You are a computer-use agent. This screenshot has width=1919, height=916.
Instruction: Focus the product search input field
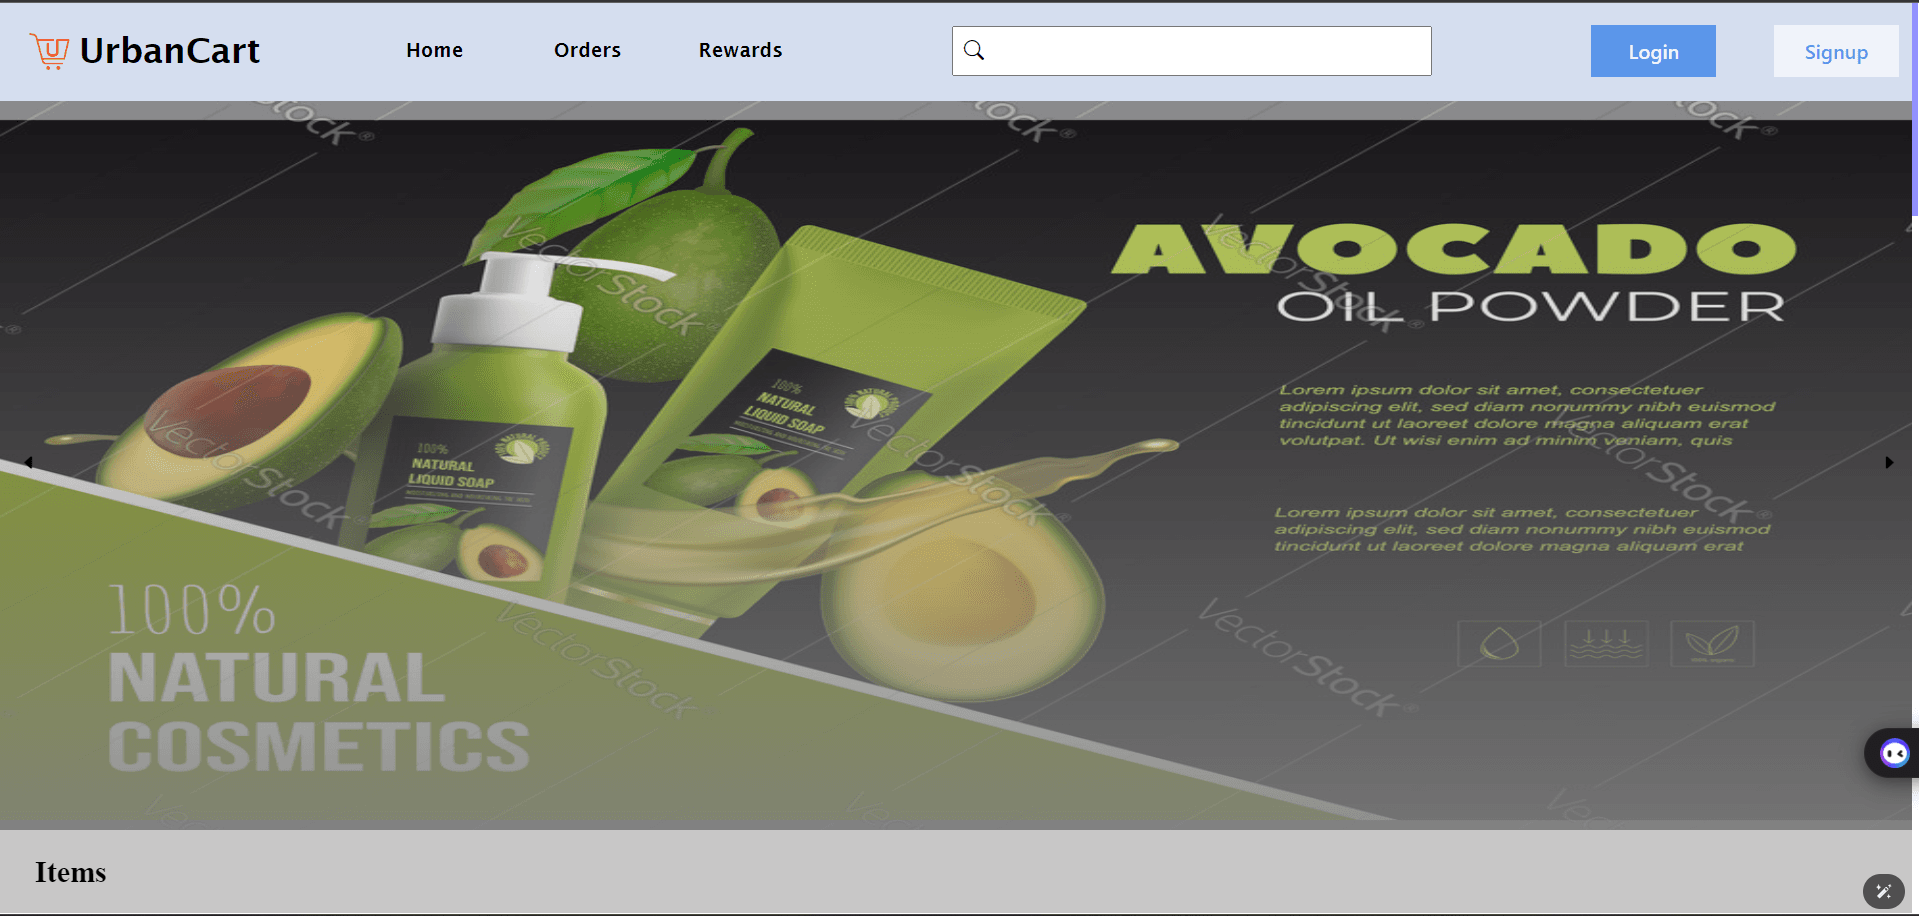coord(1205,51)
